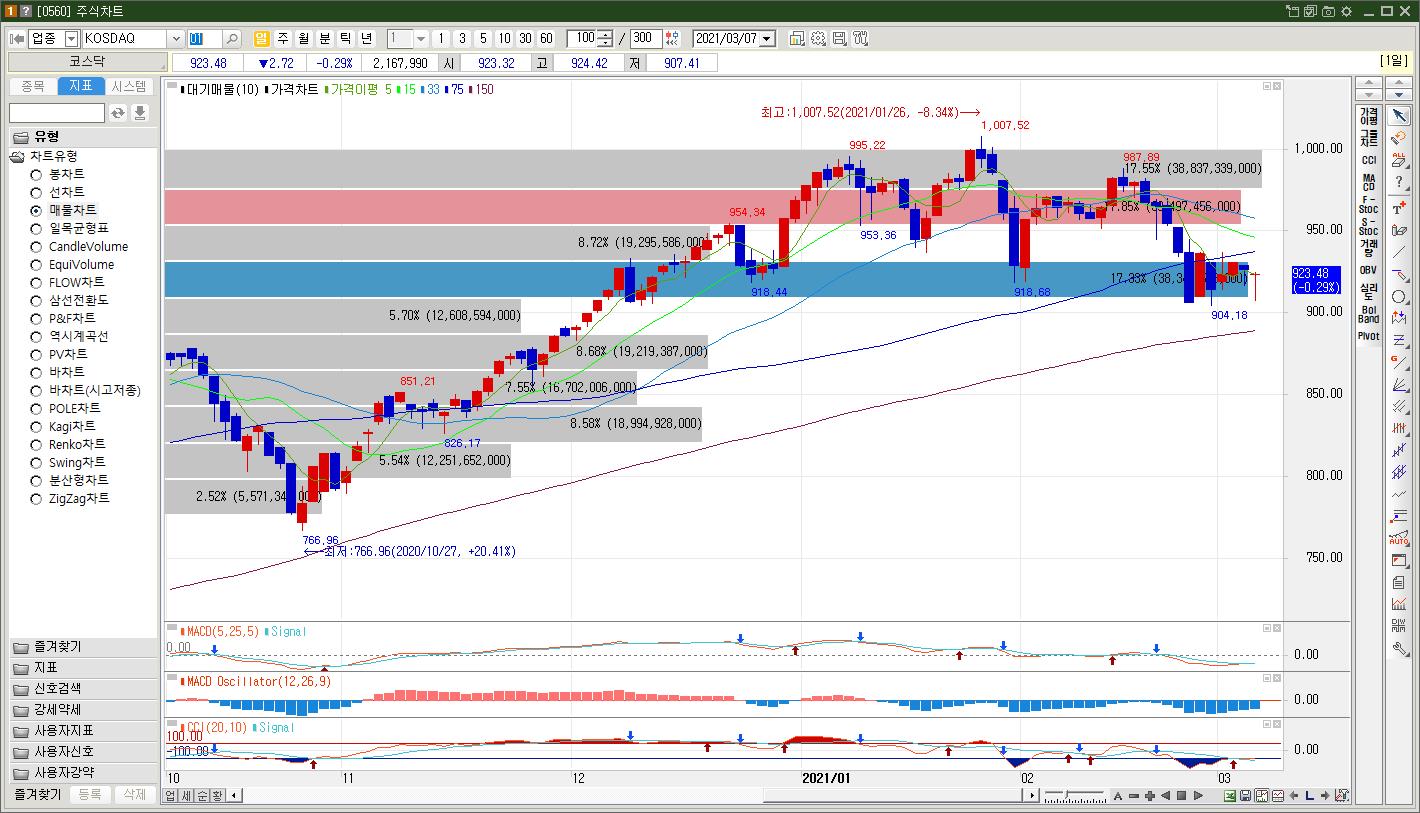Select the arrow pointer tool

click(1399, 116)
